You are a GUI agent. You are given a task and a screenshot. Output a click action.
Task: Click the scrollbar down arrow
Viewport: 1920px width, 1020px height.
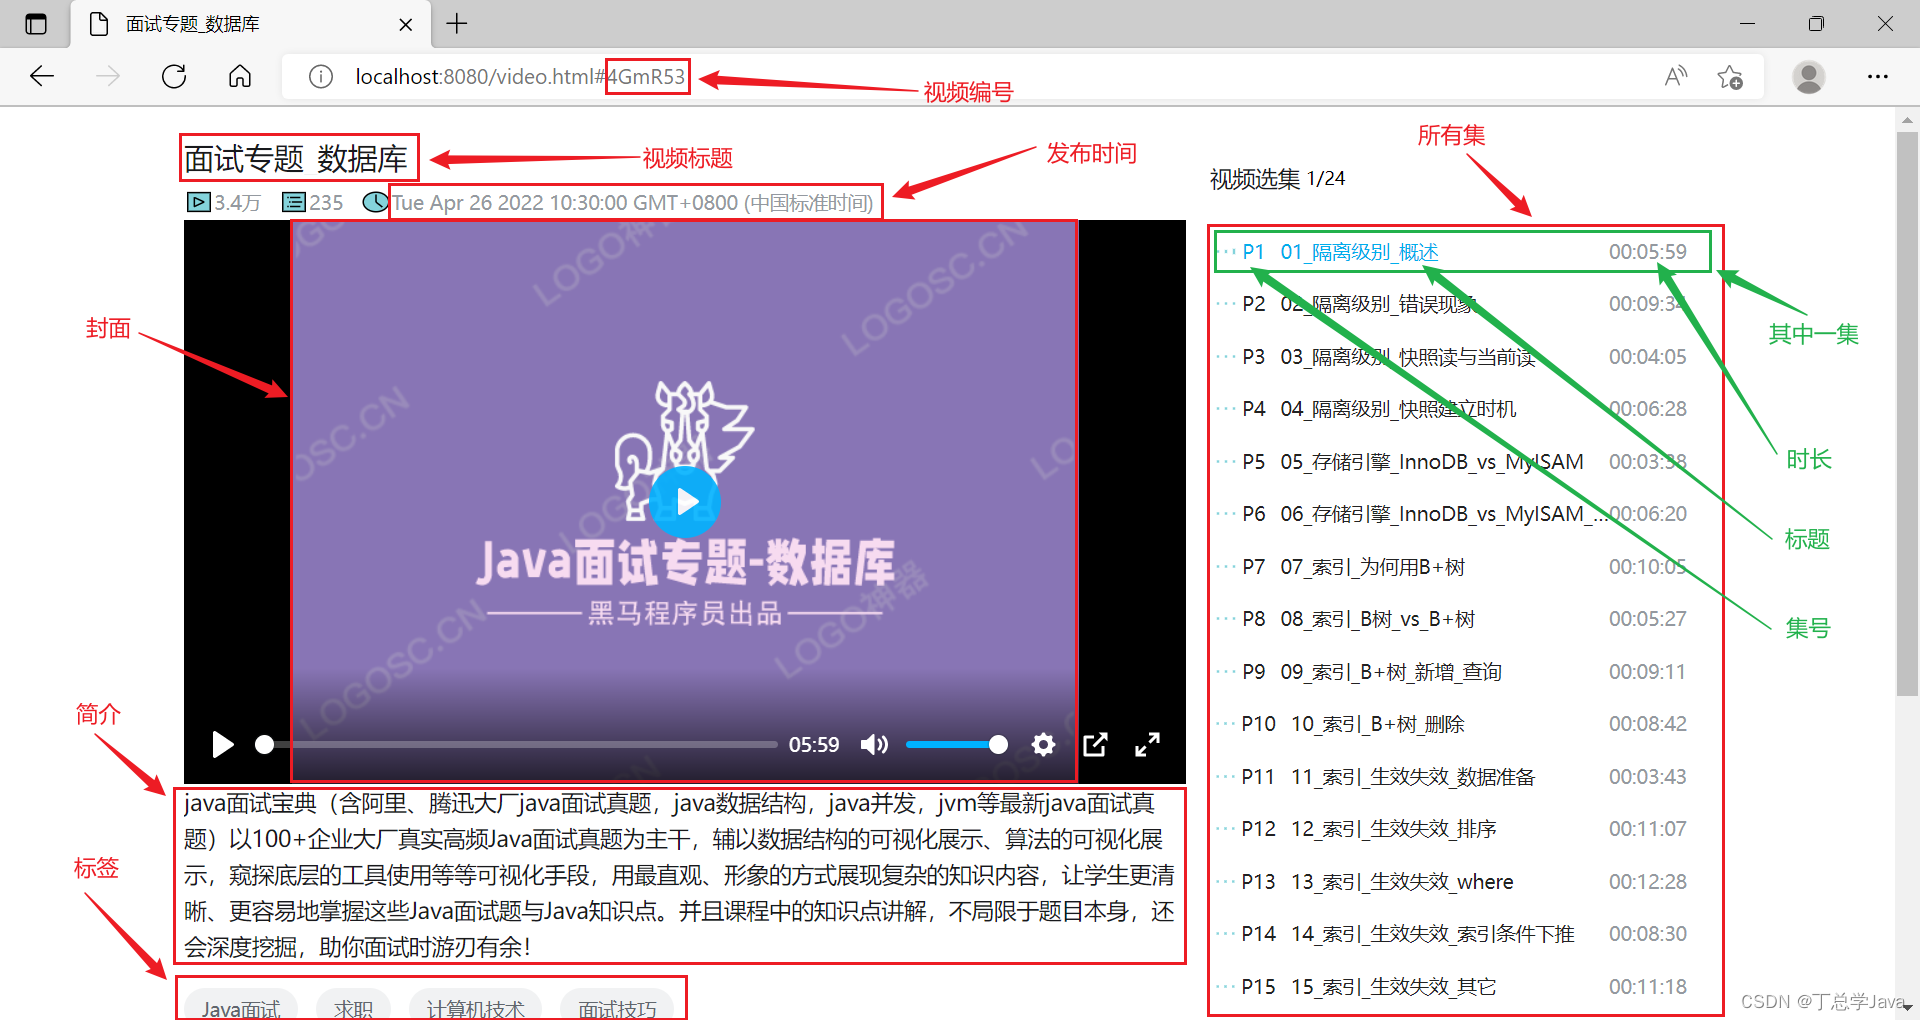coord(1907,1008)
